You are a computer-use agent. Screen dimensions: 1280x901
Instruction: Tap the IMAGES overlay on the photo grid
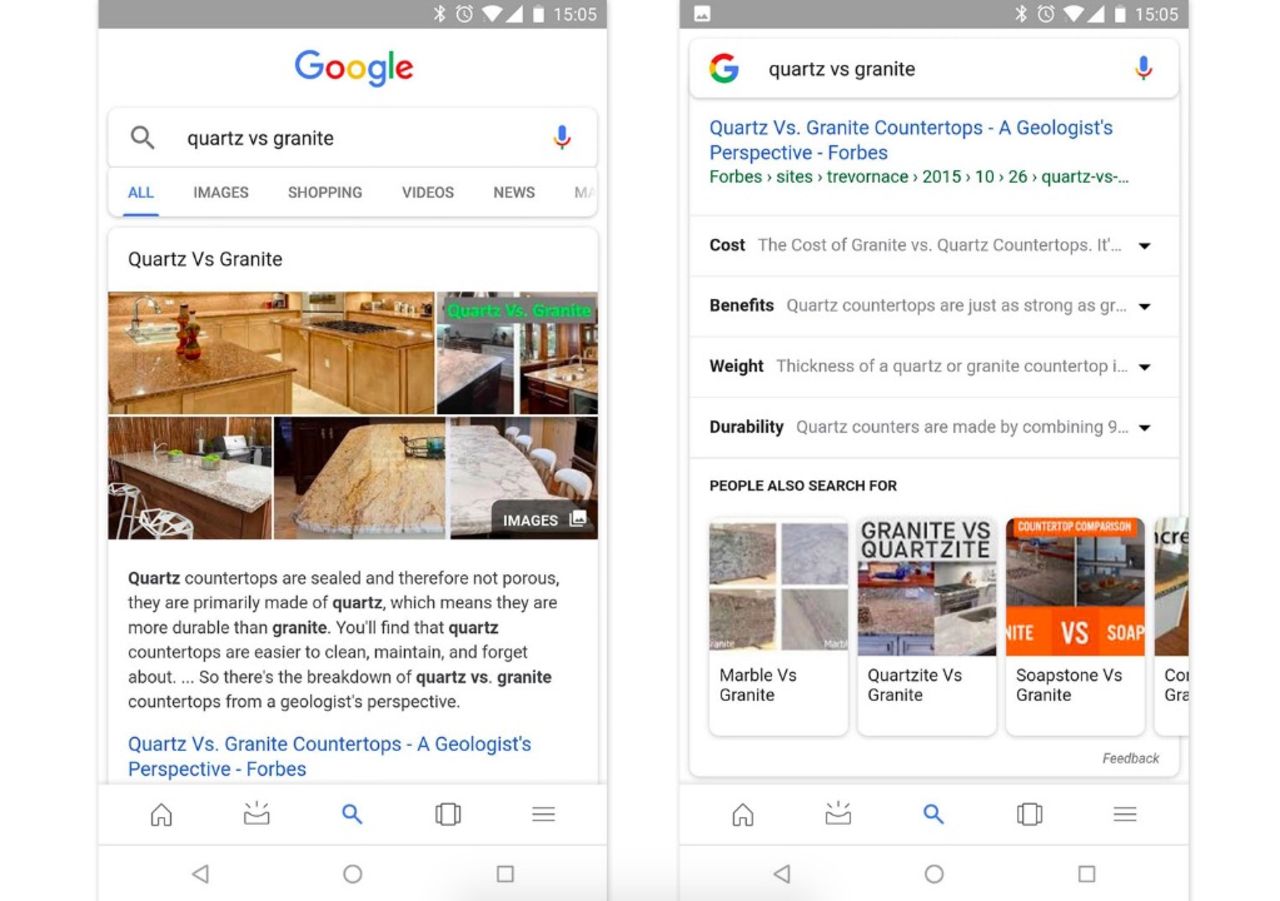[539, 520]
